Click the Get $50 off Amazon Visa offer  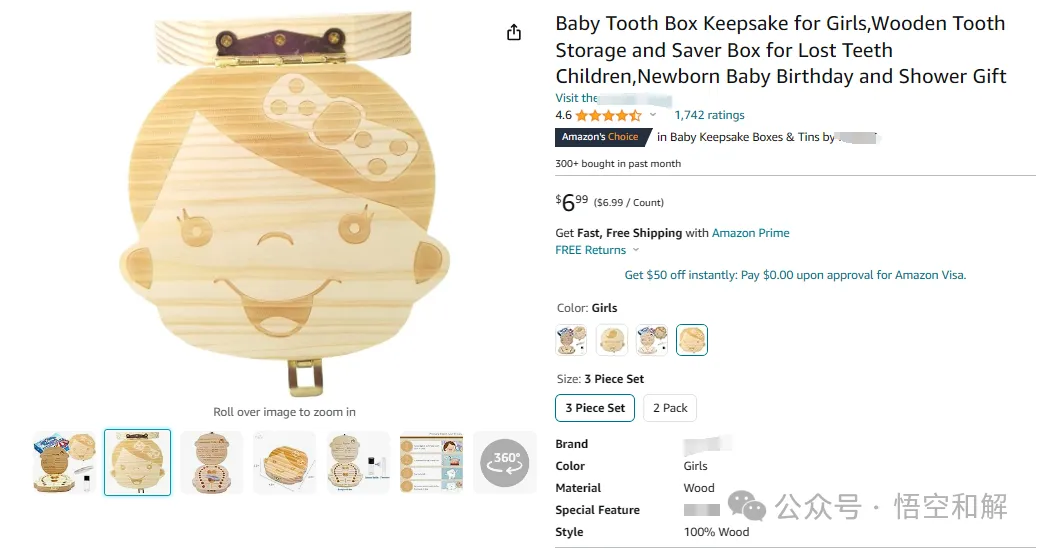(795, 275)
